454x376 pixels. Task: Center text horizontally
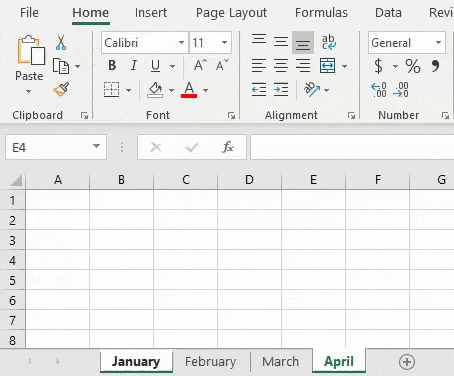pos(281,66)
